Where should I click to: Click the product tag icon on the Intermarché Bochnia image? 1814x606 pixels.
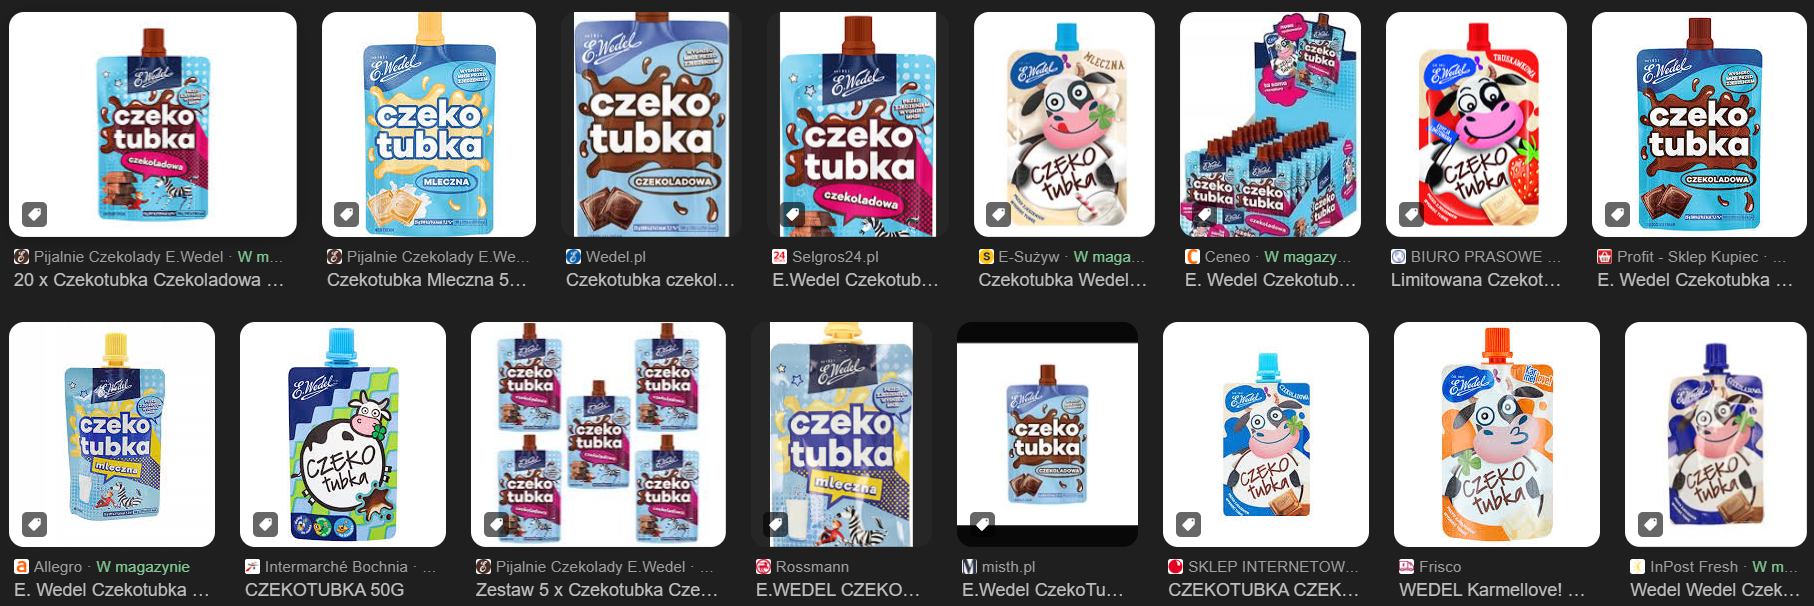[265, 523]
